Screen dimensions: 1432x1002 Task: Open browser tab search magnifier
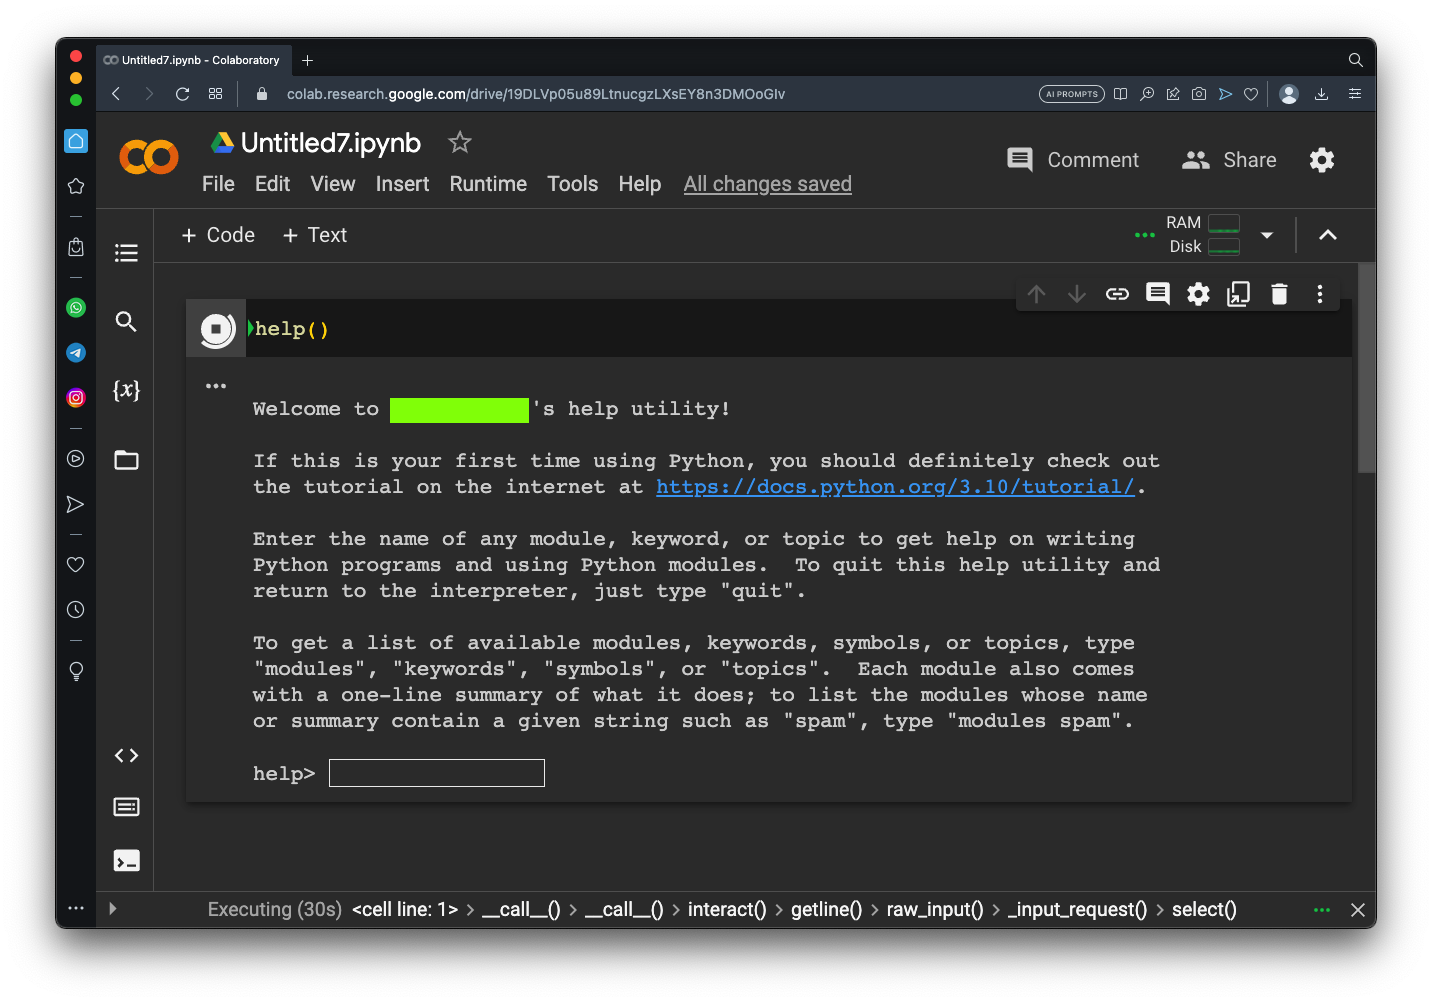[x=1356, y=60]
